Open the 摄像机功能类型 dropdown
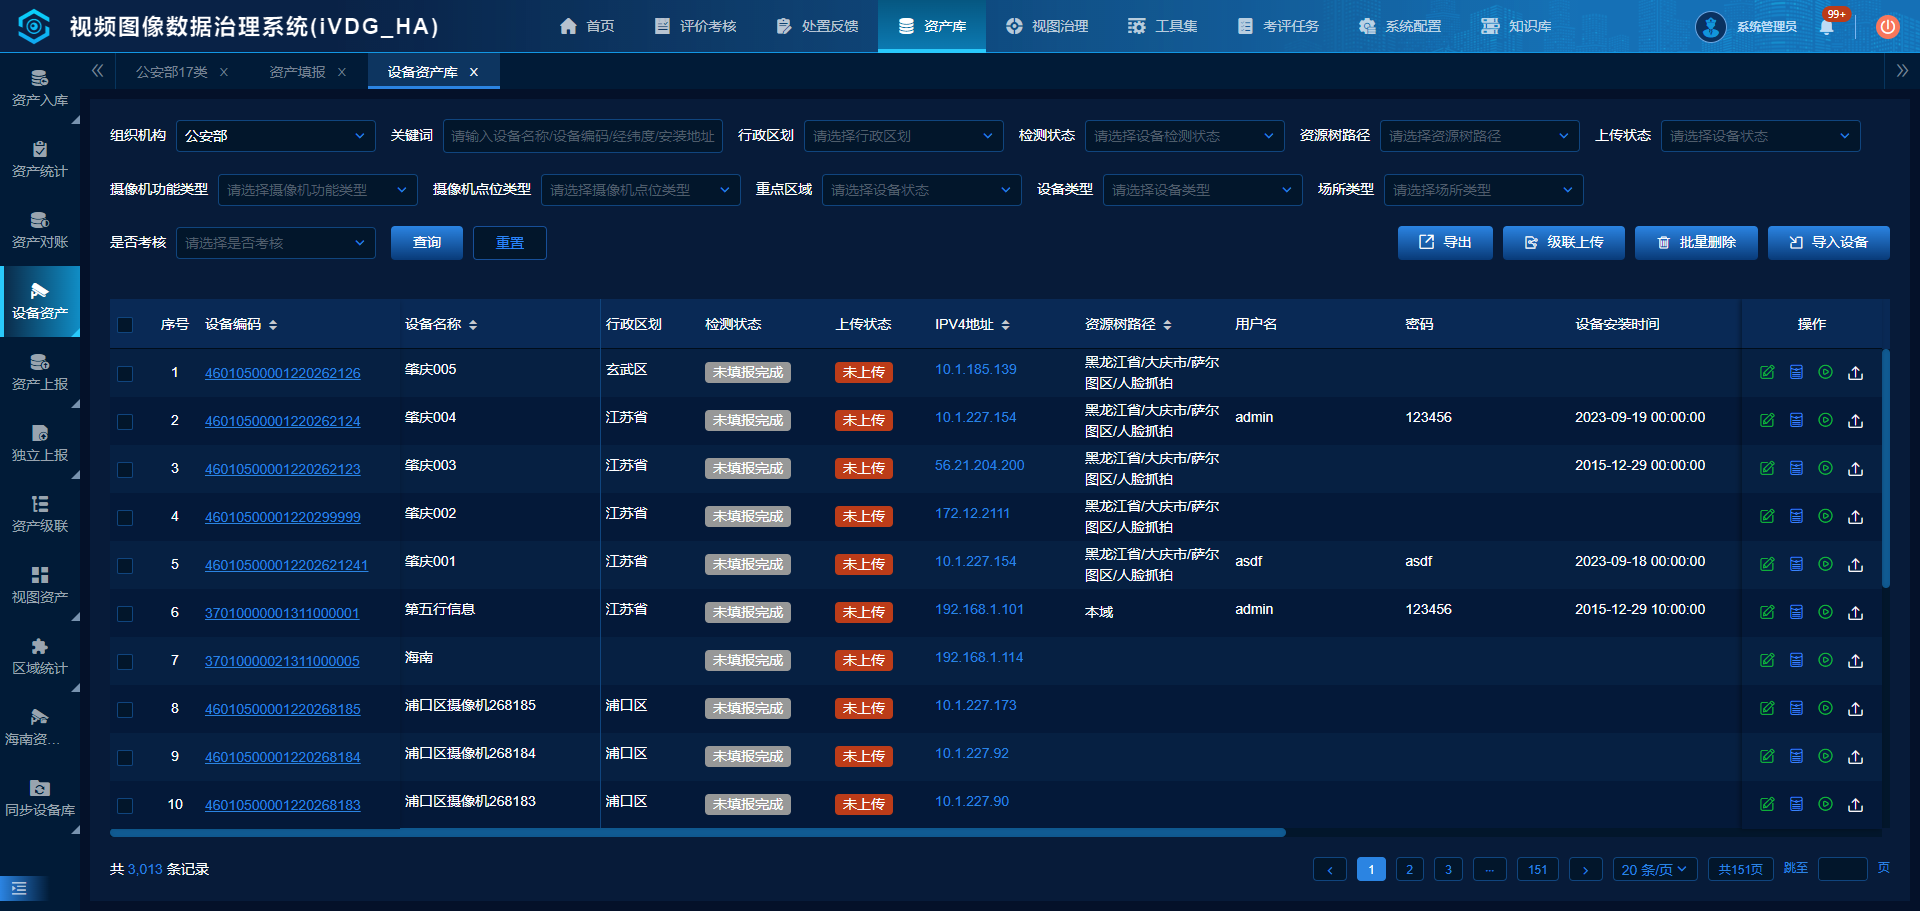1920x911 pixels. 318,190
